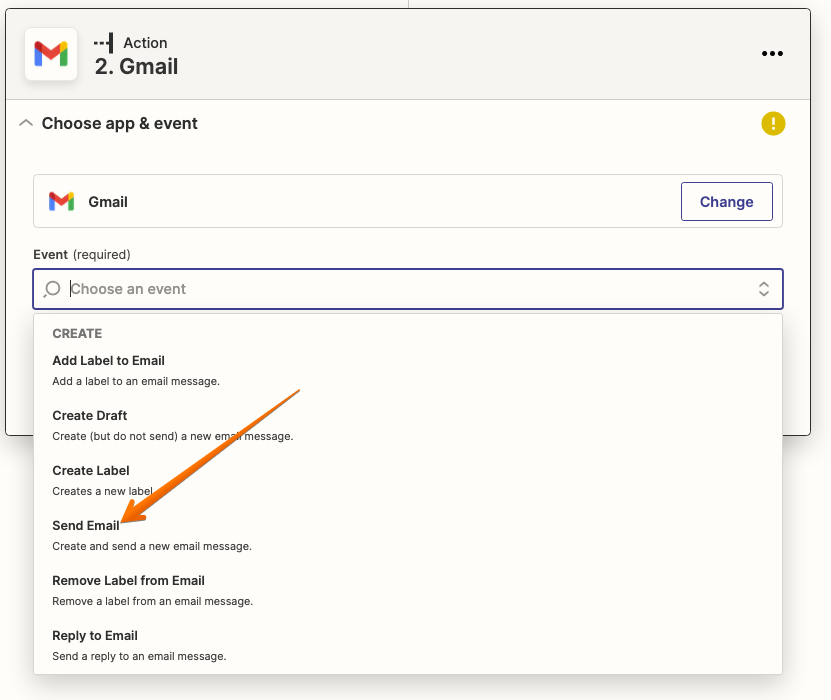Viewport: 831px width, 700px height.
Task: Click the Event (required) field label
Action: pos(82,254)
